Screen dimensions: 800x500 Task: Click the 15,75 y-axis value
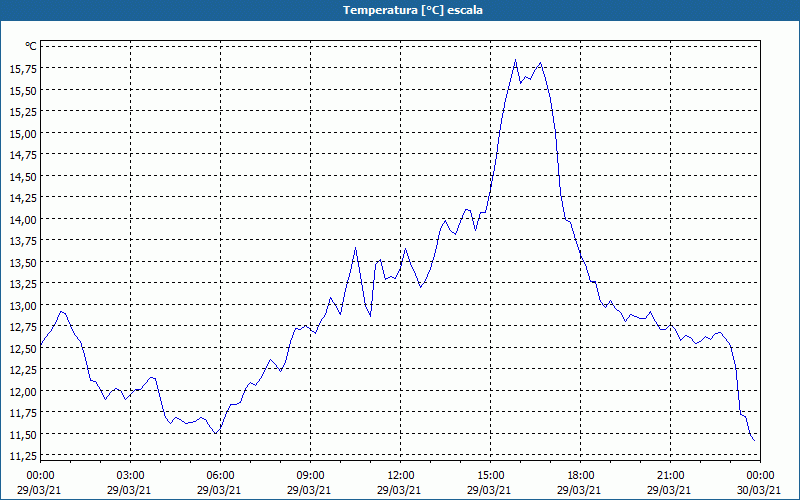23,68
